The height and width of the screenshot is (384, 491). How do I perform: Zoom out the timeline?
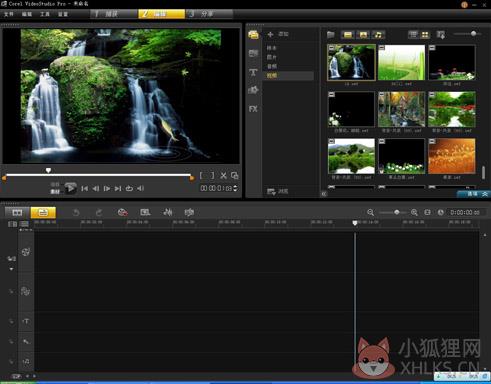370,212
